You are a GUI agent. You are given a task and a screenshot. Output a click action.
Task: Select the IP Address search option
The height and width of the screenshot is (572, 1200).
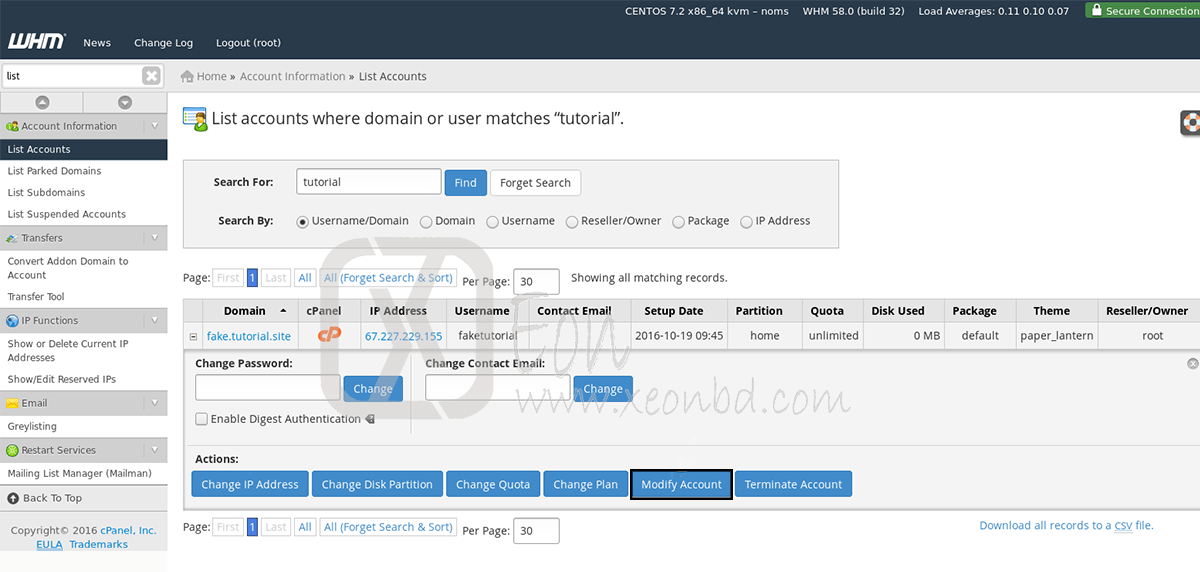[x=746, y=222]
